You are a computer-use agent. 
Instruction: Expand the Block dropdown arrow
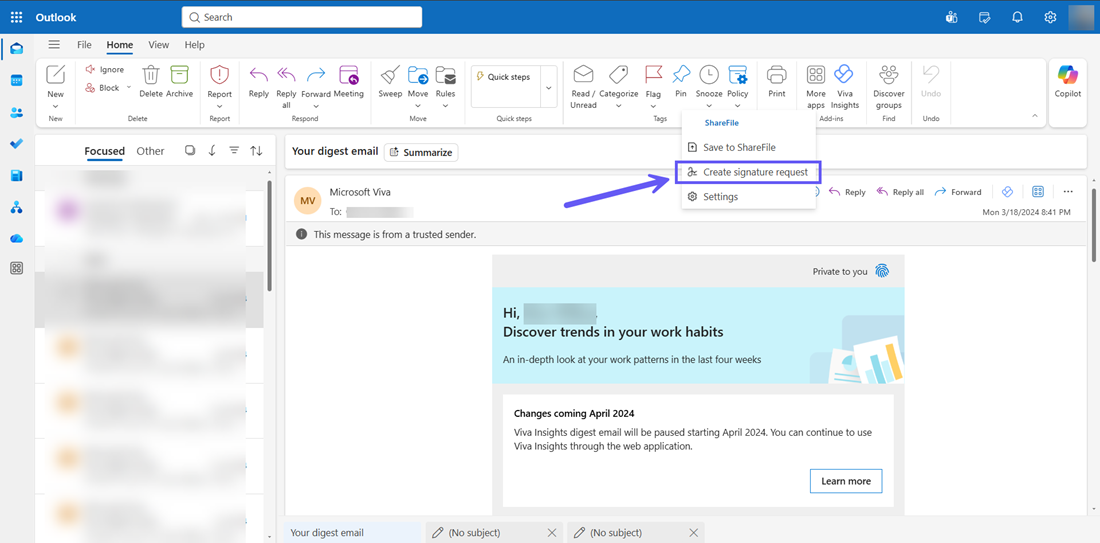coord(128,88)
